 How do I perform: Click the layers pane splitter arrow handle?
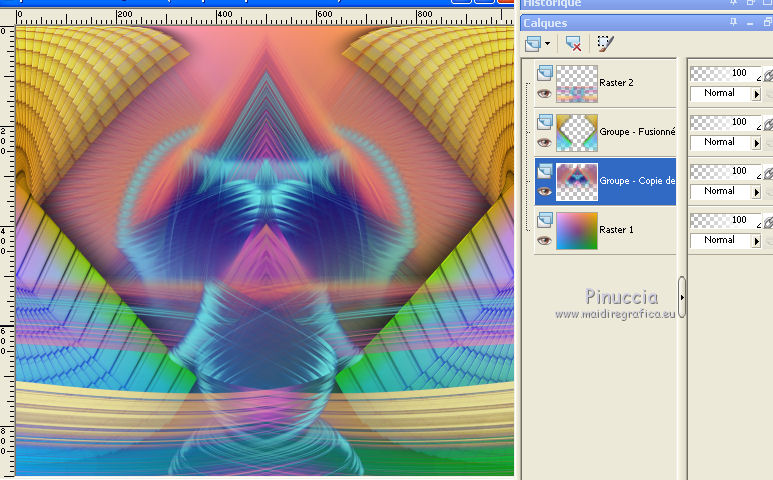pos(682,297)
